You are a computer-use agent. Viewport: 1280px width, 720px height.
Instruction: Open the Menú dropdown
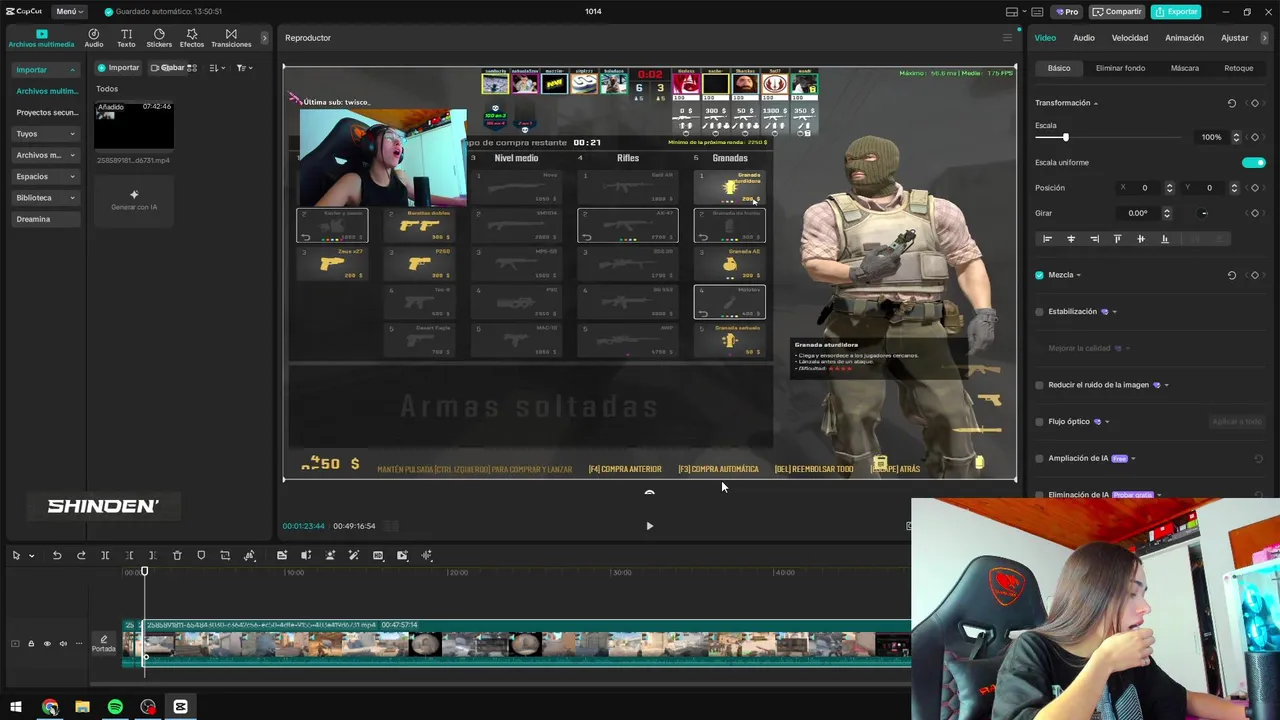point(69,11)
